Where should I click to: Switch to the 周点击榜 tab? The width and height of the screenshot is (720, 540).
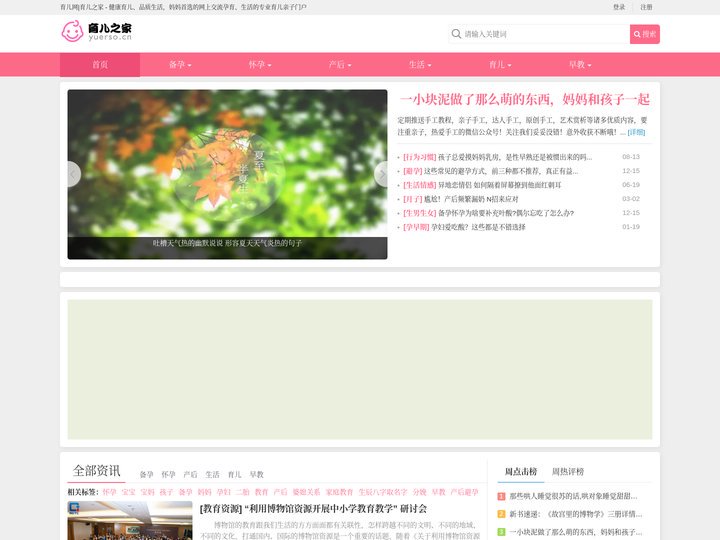coord(521,472)
